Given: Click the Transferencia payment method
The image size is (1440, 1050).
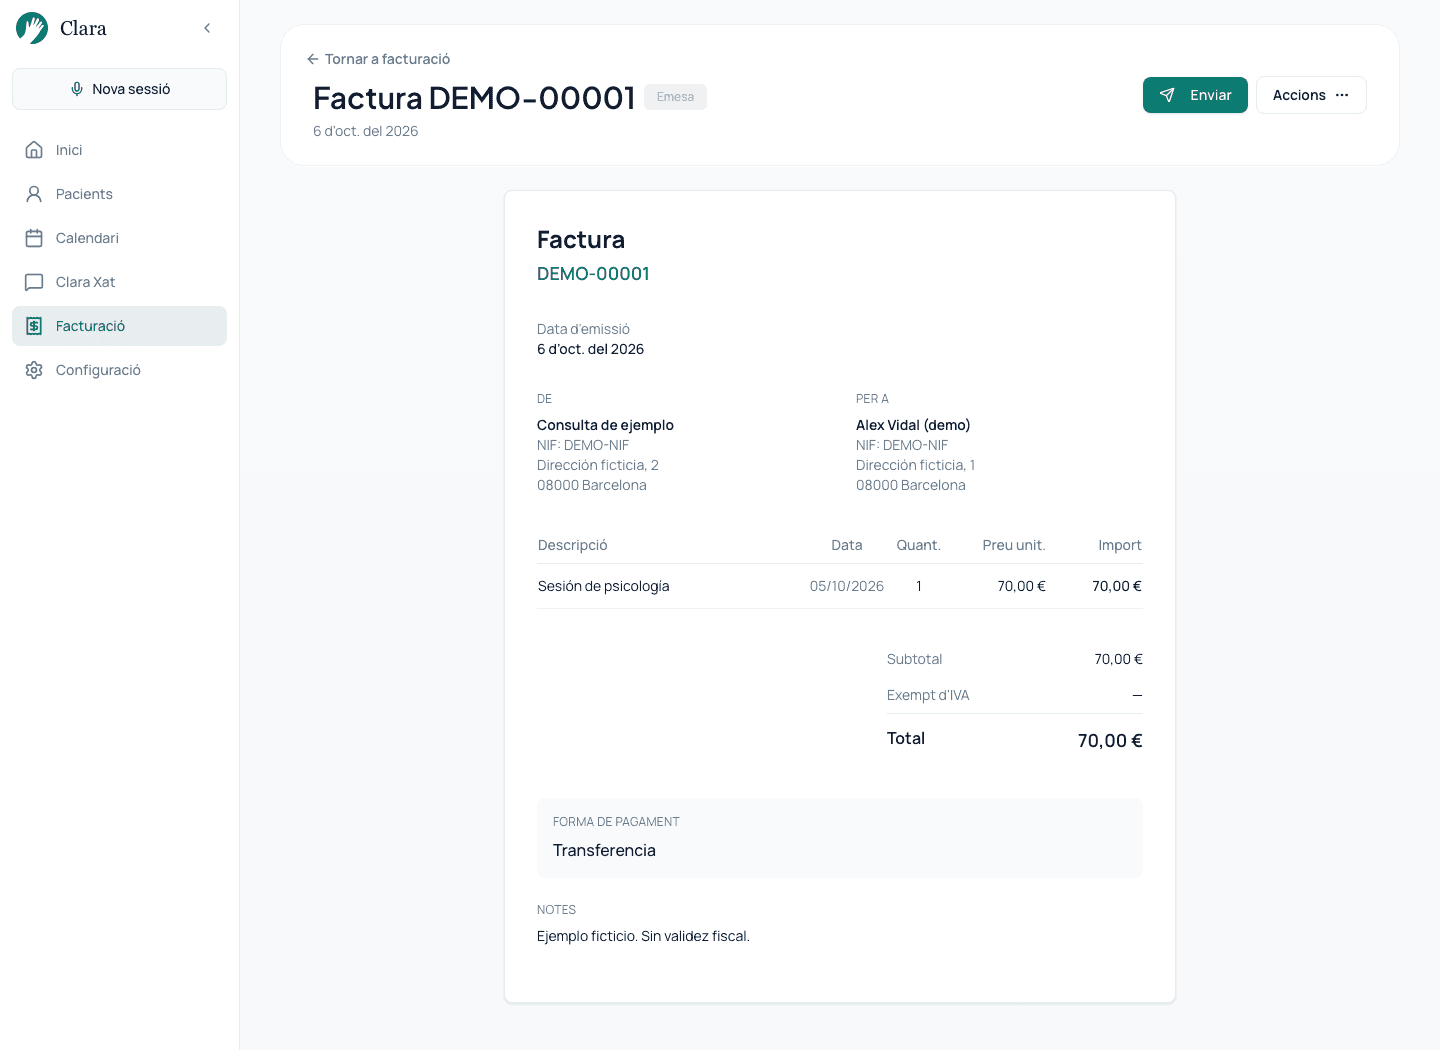Looking at the screenshot, I should click(604, 850).
